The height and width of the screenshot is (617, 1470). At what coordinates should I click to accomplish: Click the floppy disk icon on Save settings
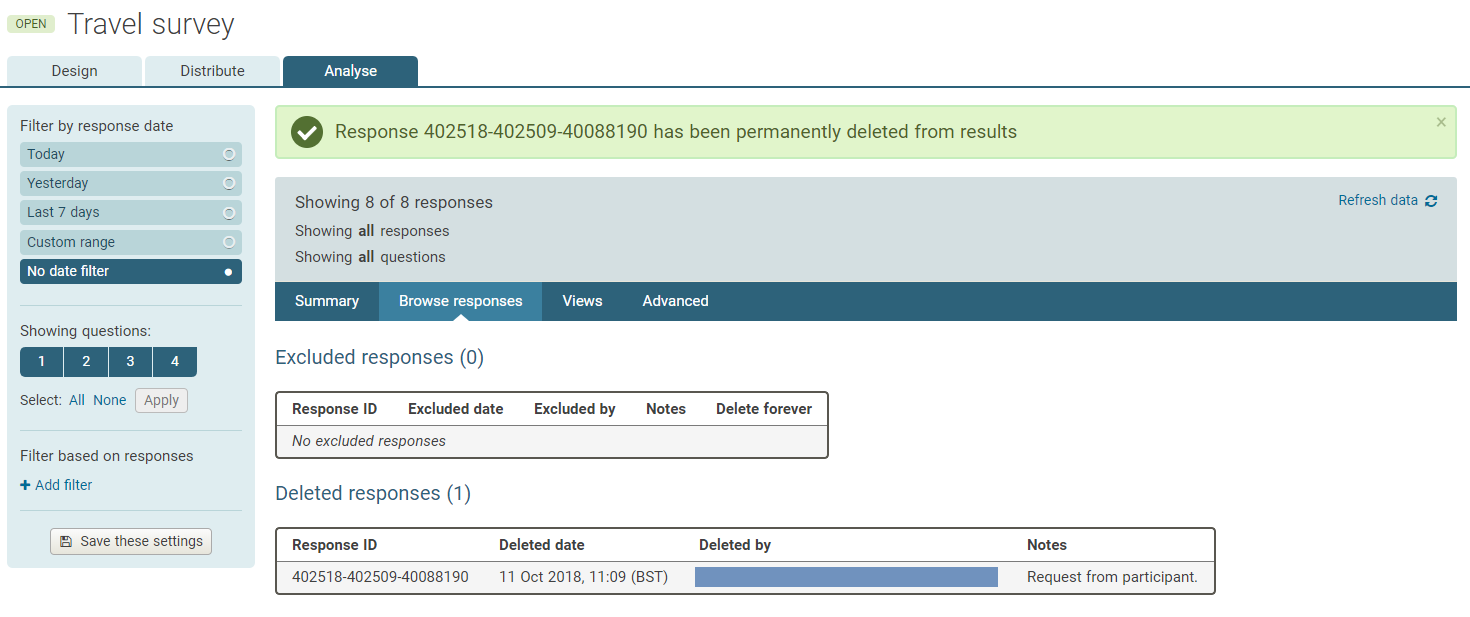click(66, 541)
